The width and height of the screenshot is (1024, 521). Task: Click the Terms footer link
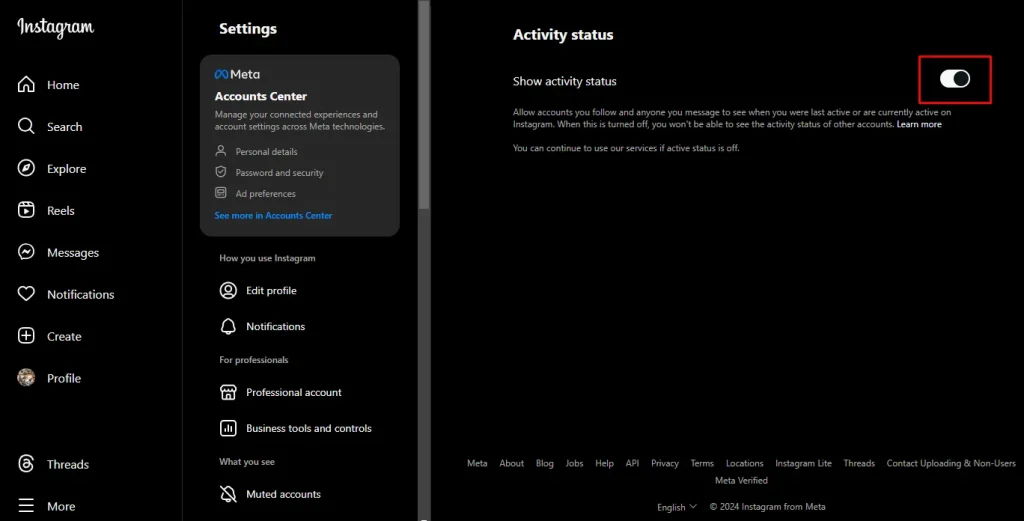[x=702, y=463]
